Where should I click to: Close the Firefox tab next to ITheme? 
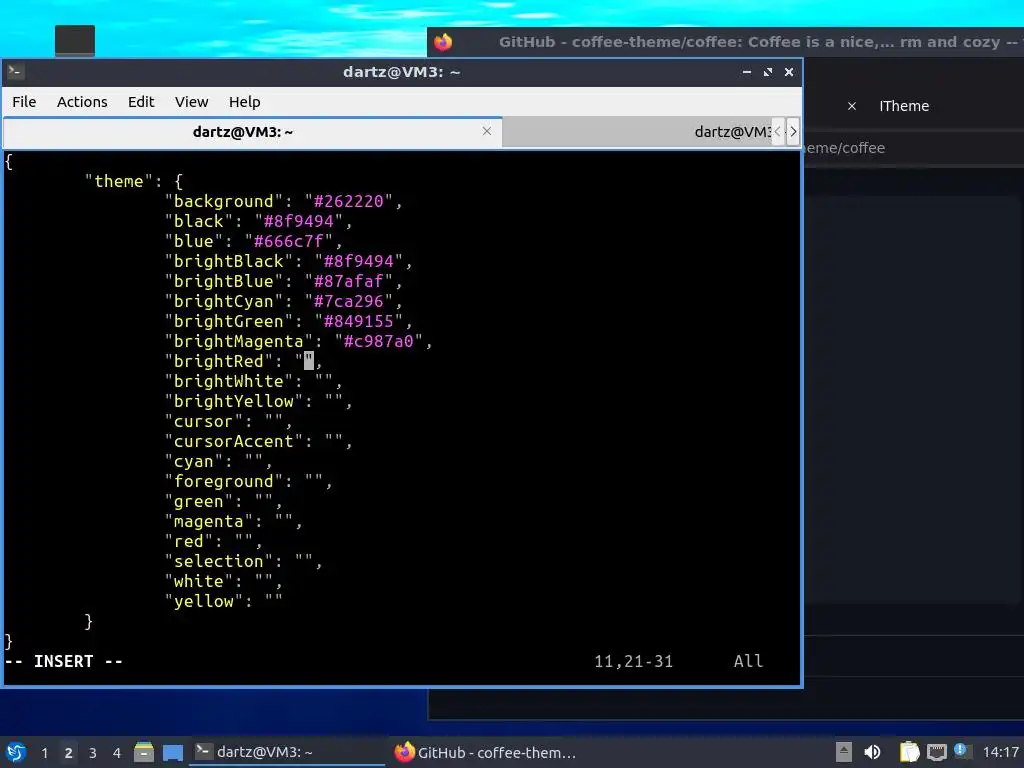click(x=852, y=106)
